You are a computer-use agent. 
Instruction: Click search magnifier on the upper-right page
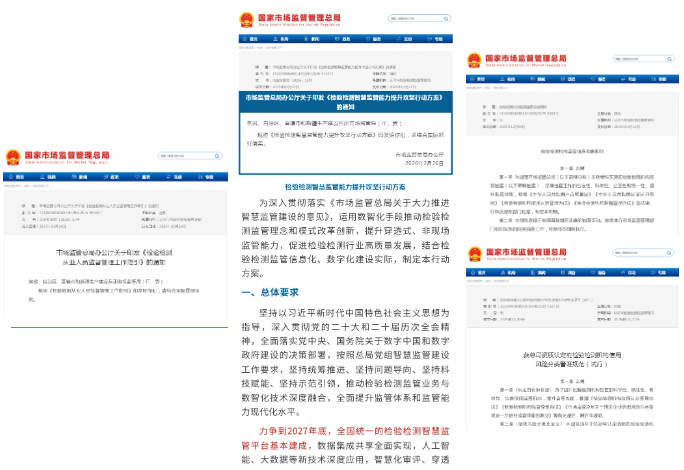pos(670,58)
